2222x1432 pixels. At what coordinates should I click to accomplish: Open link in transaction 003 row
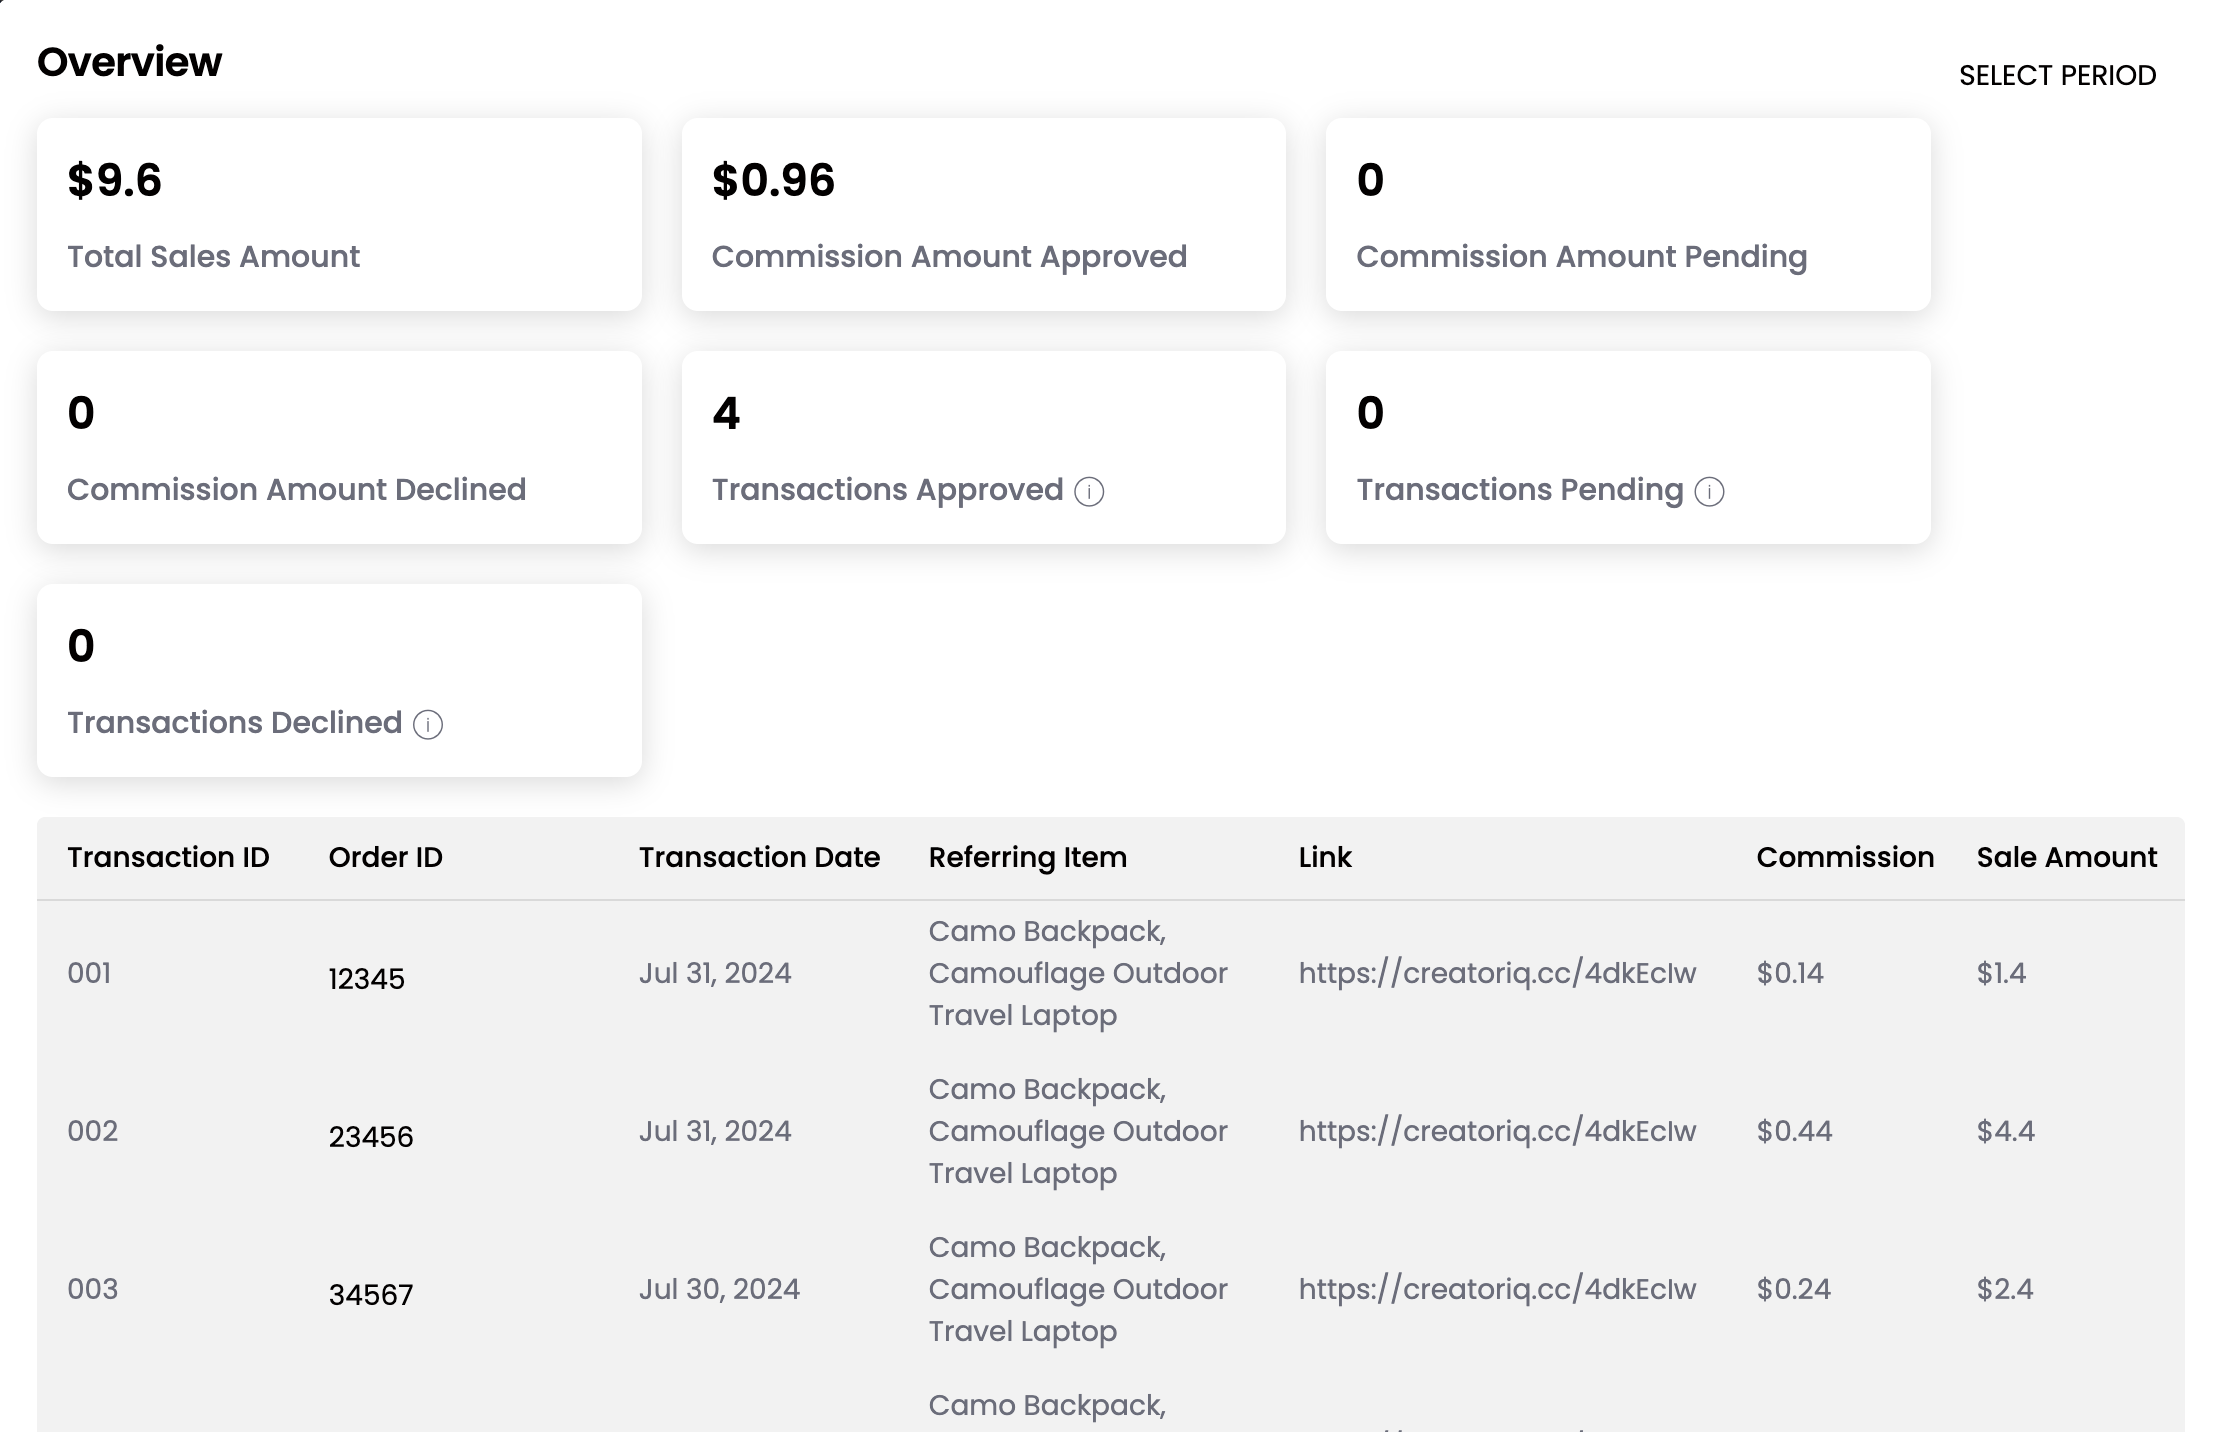point(1497,1289)
